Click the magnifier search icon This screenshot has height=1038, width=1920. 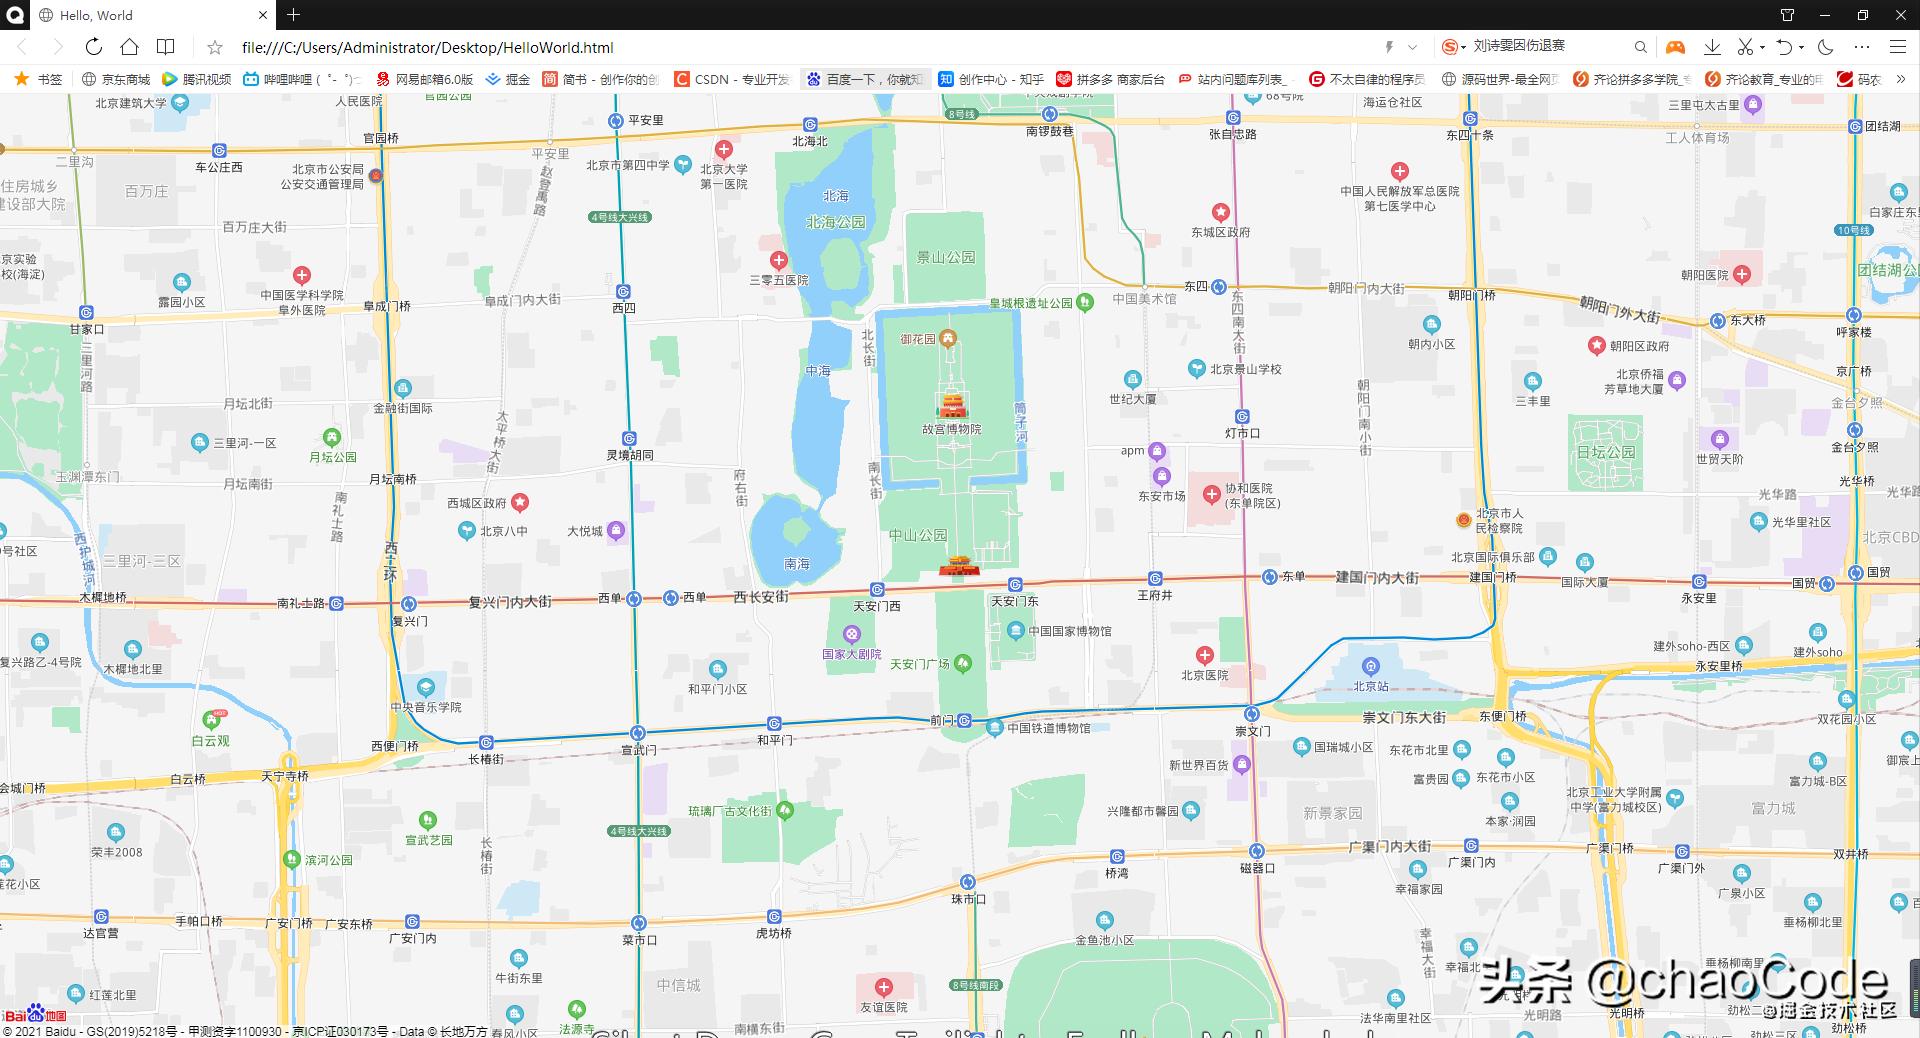tap(1641, 47)
